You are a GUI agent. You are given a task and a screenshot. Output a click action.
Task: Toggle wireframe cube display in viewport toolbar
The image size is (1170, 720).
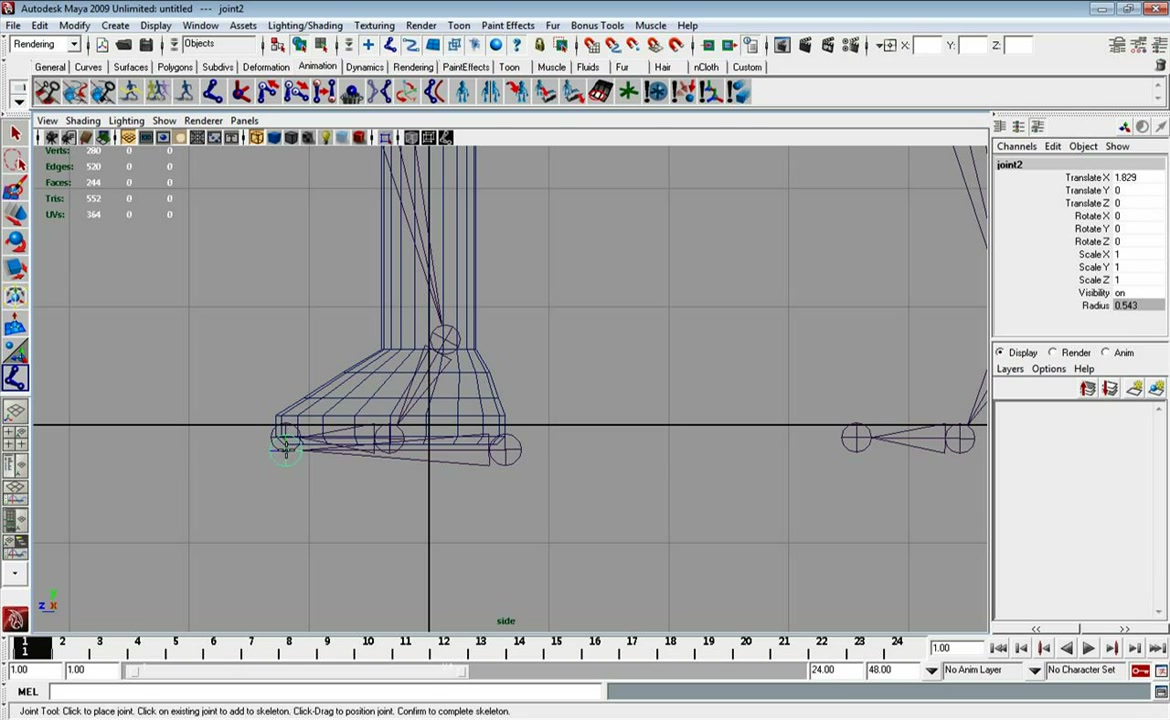click(257, 137)
